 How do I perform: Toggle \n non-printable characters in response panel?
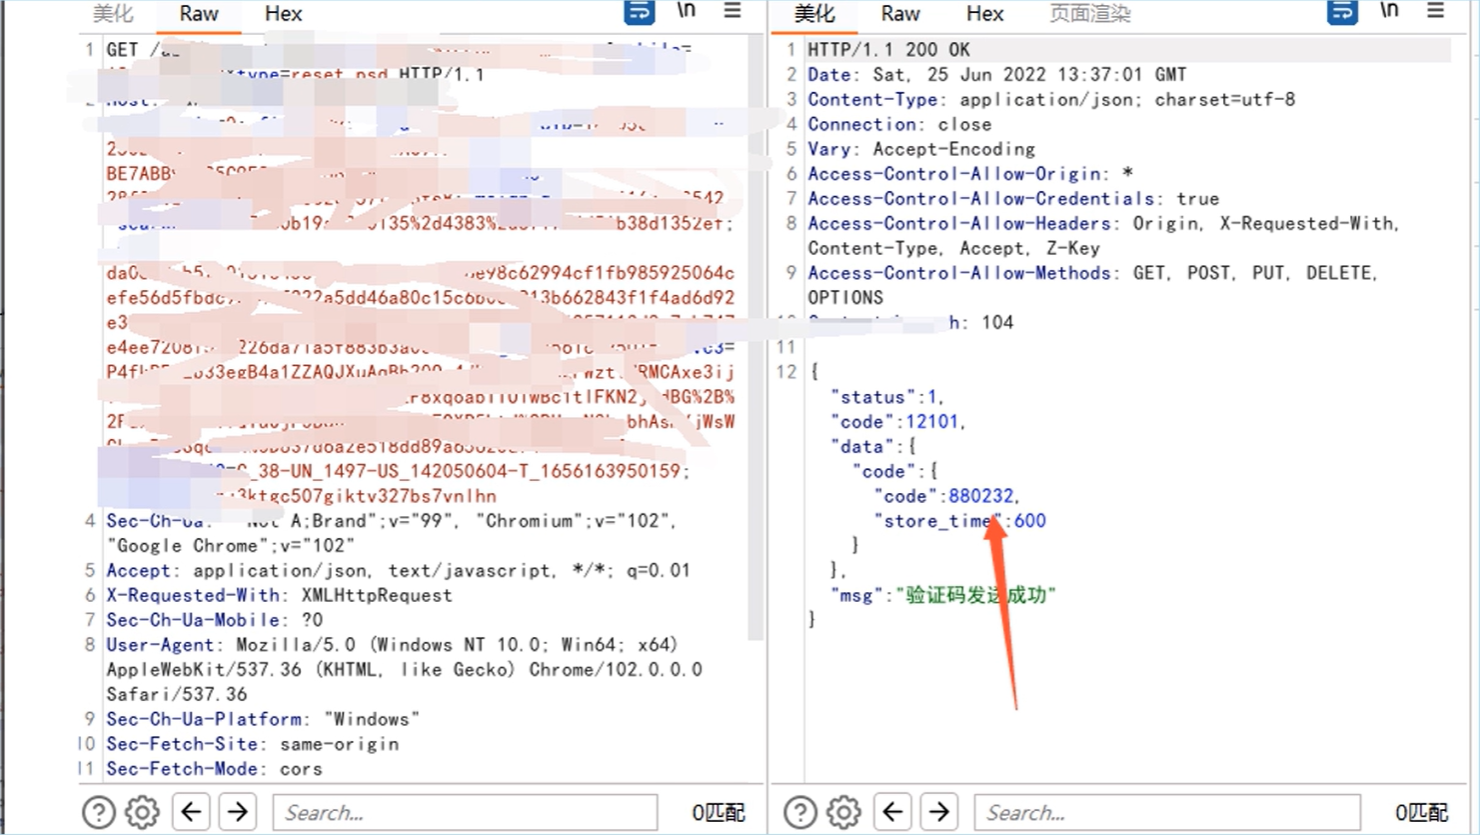point(1389,11)
